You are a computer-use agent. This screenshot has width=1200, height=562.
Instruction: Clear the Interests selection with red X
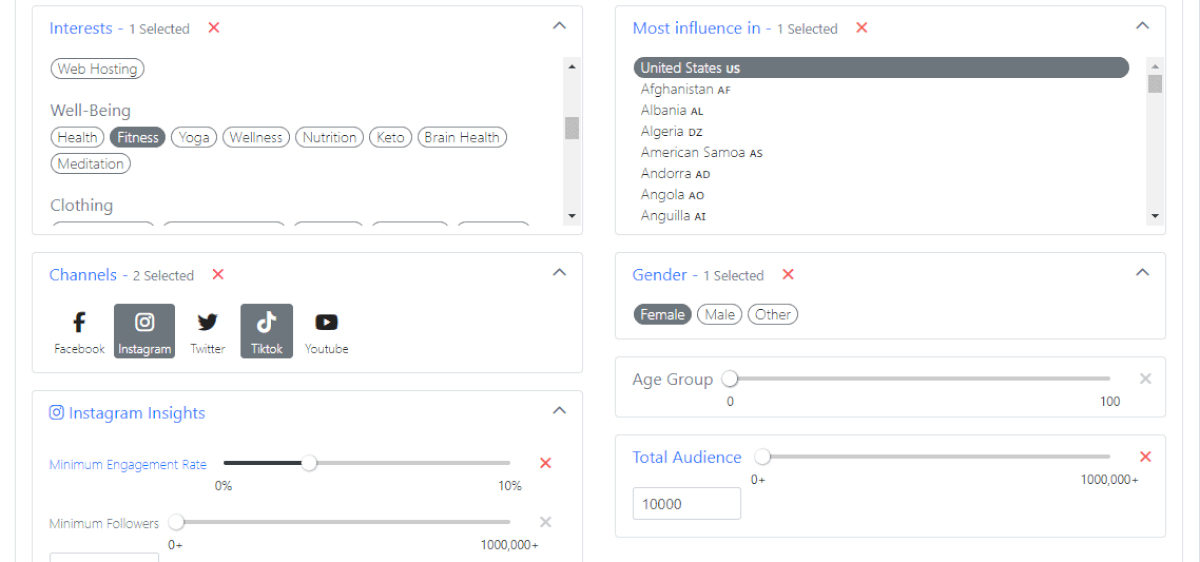[x=214, y=28]
